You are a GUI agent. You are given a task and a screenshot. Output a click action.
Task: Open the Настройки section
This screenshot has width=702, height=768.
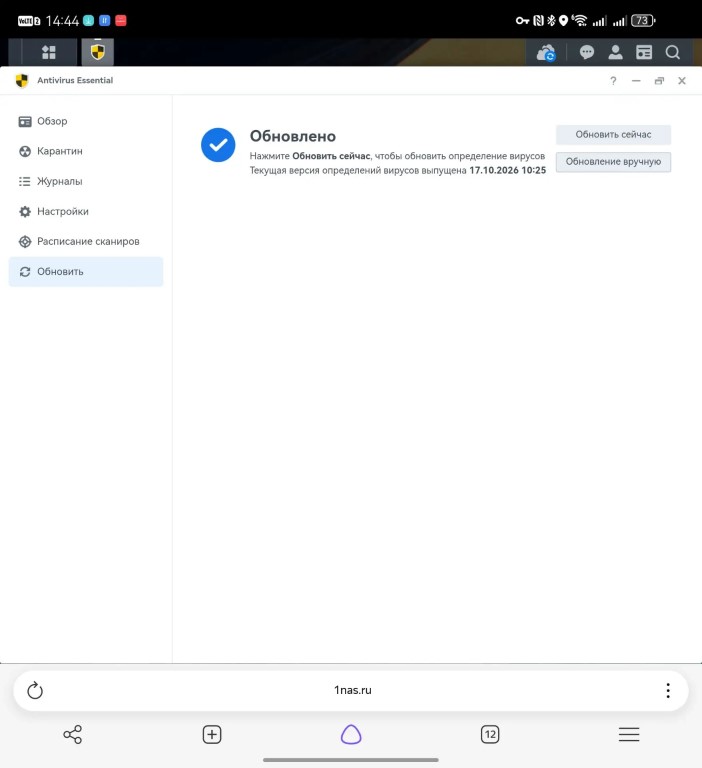click(86, 212)
